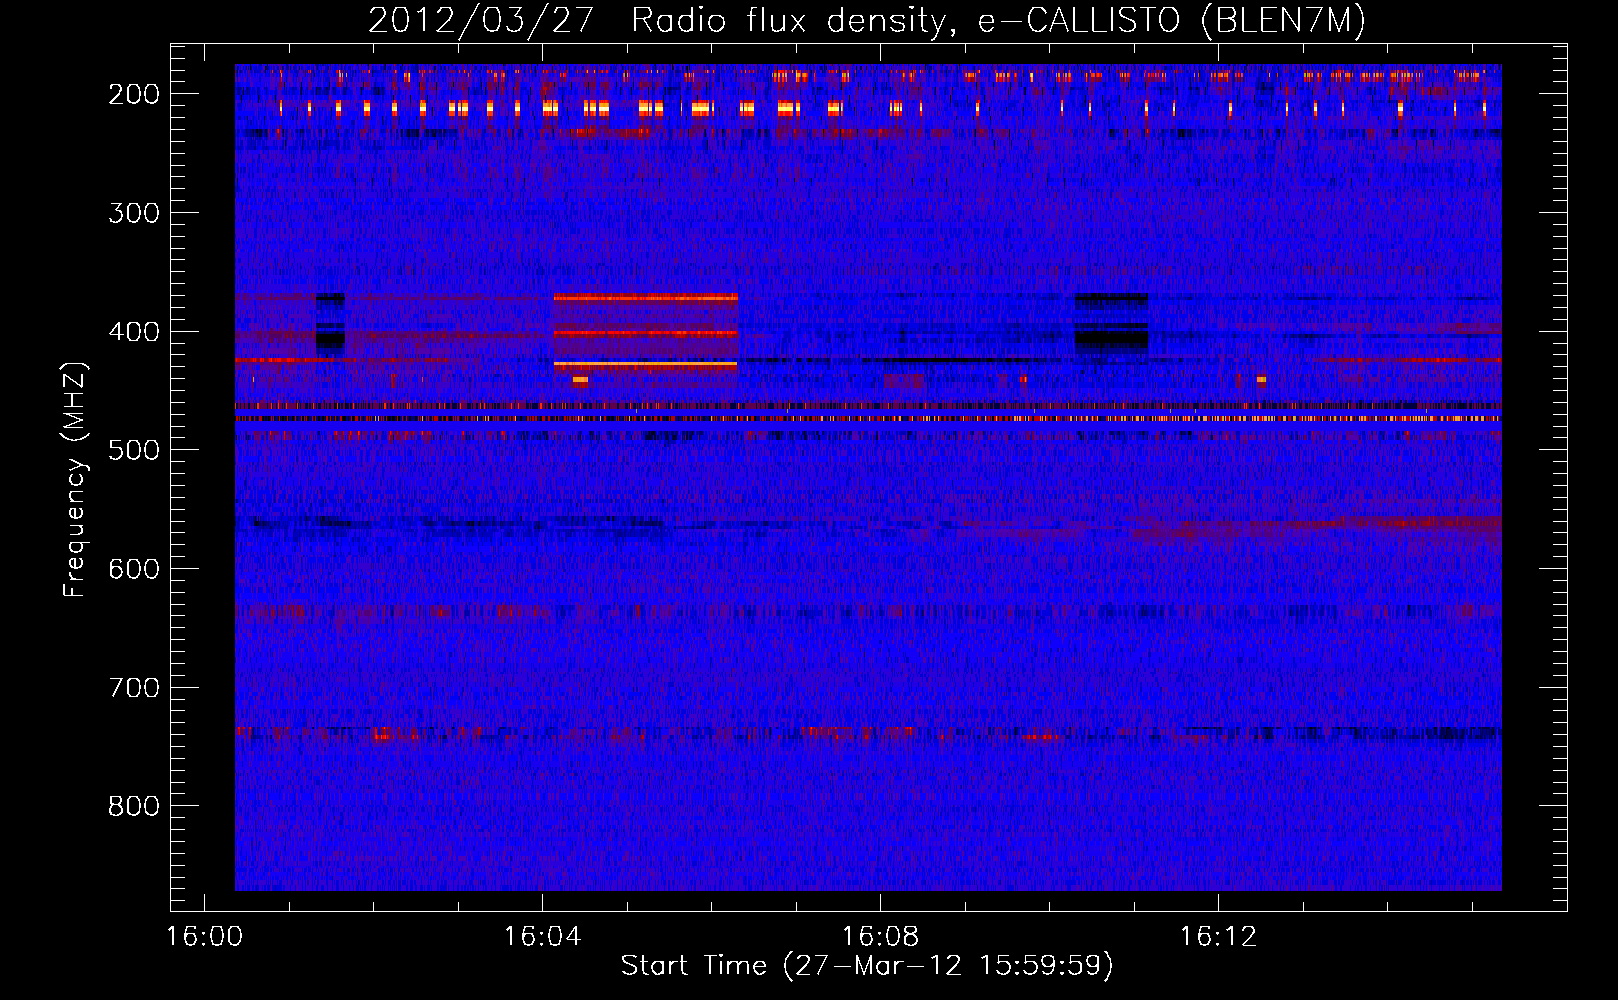The width and height of the screenshot is (1618, 1000).
Task: Click the 16:04 time tick label
Action: coord(542,937)
